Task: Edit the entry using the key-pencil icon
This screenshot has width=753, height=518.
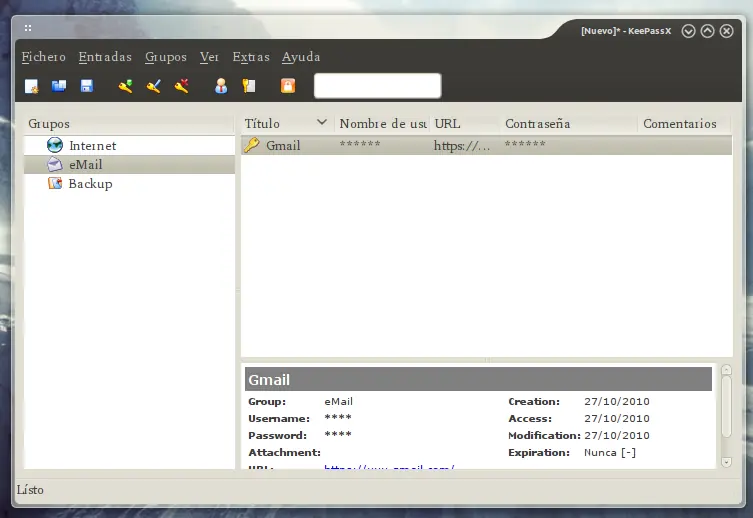Action: [x=153, y=86]
